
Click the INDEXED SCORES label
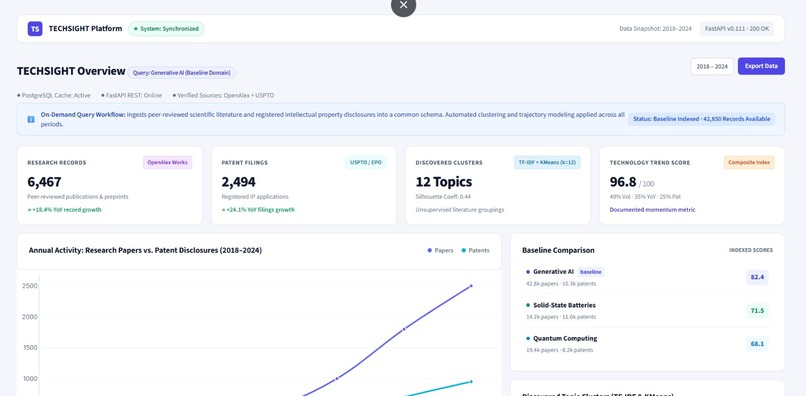(750, 250)
